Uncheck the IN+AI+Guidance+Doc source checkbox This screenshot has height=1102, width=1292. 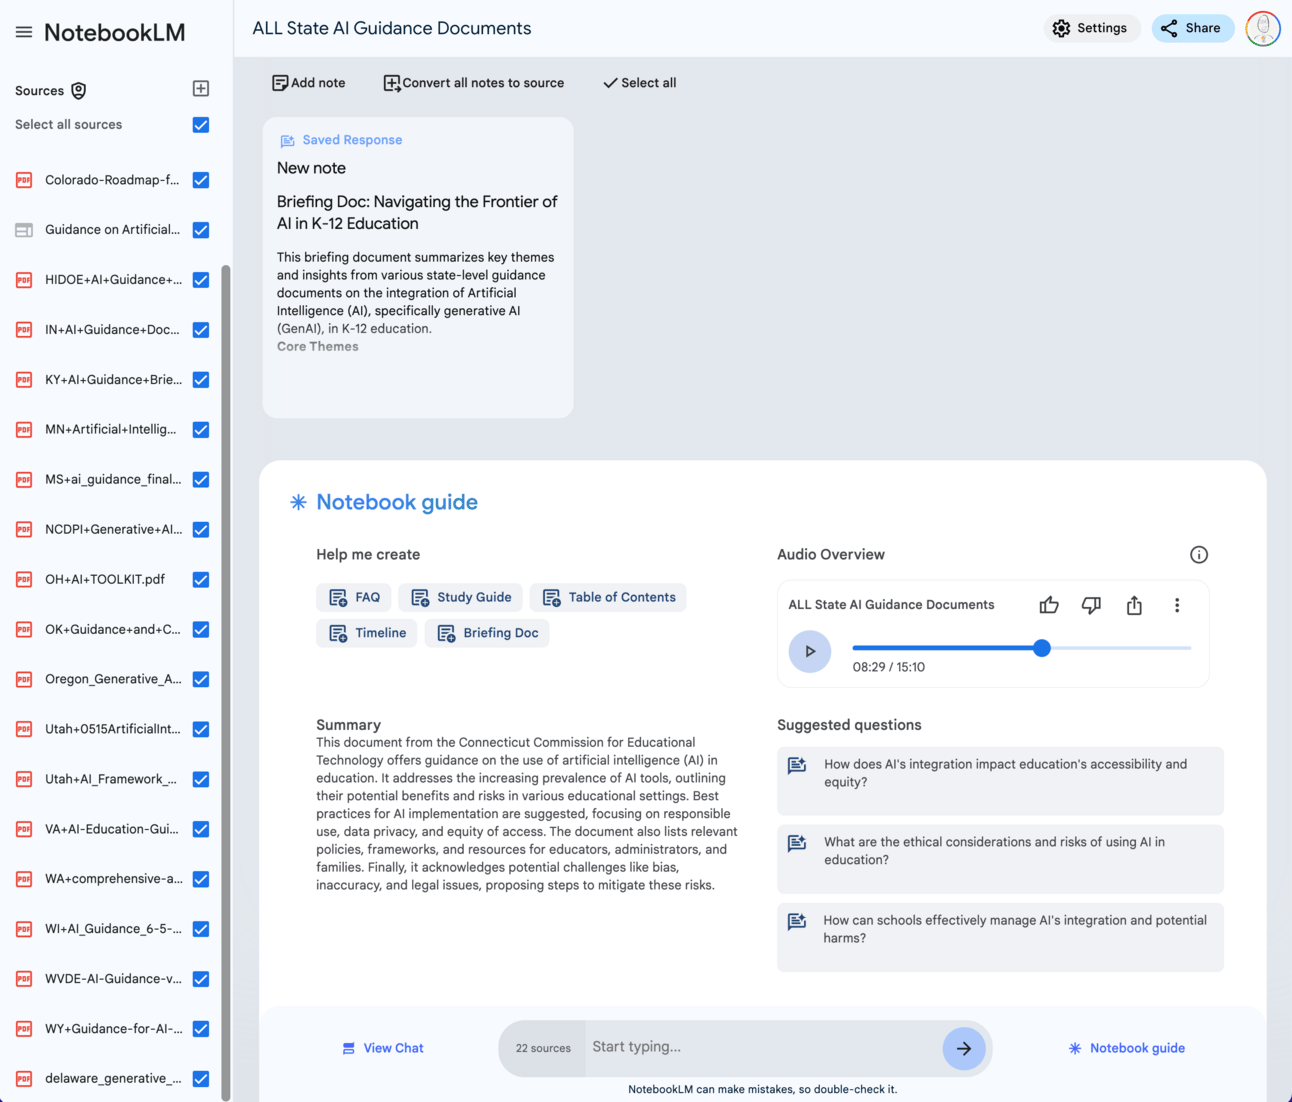[201, 330]
